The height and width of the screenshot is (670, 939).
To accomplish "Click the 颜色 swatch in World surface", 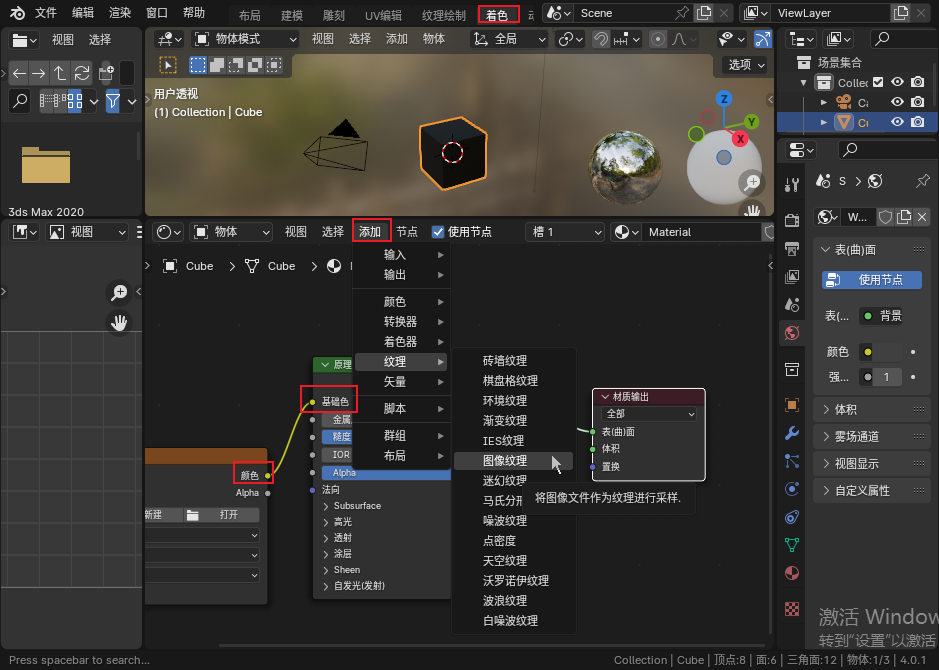I will click(887, 352).
